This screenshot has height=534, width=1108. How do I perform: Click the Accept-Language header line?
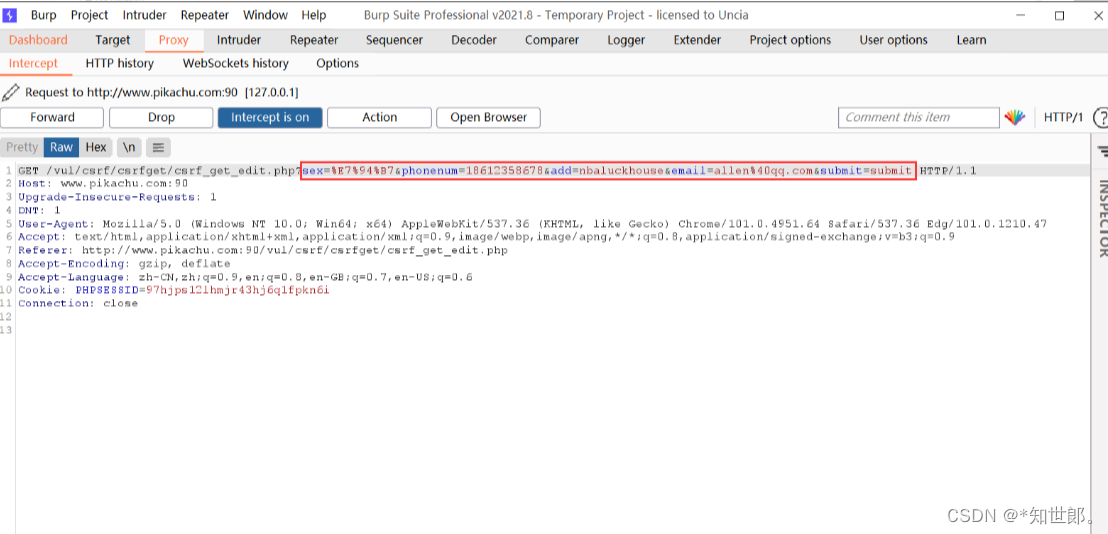point(246,277)
